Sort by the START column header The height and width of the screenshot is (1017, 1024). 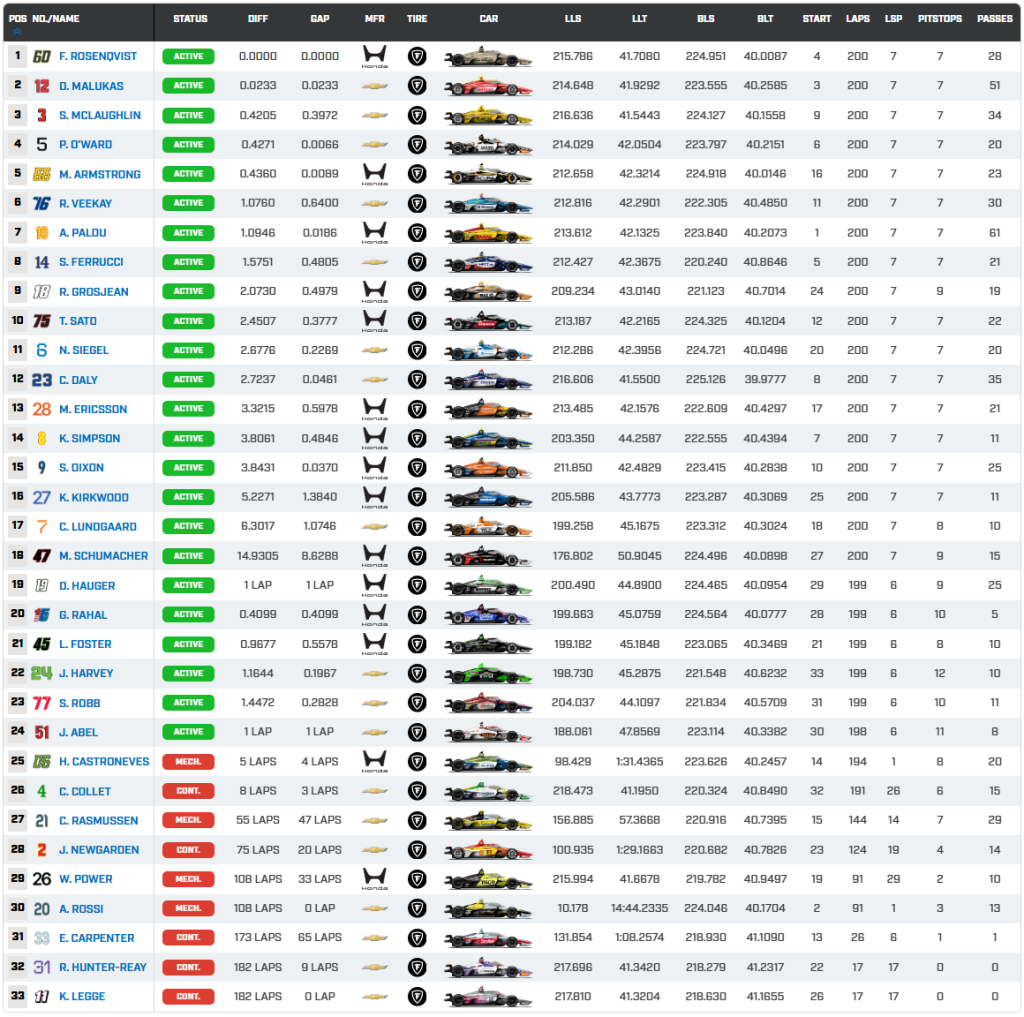[817, 19]
